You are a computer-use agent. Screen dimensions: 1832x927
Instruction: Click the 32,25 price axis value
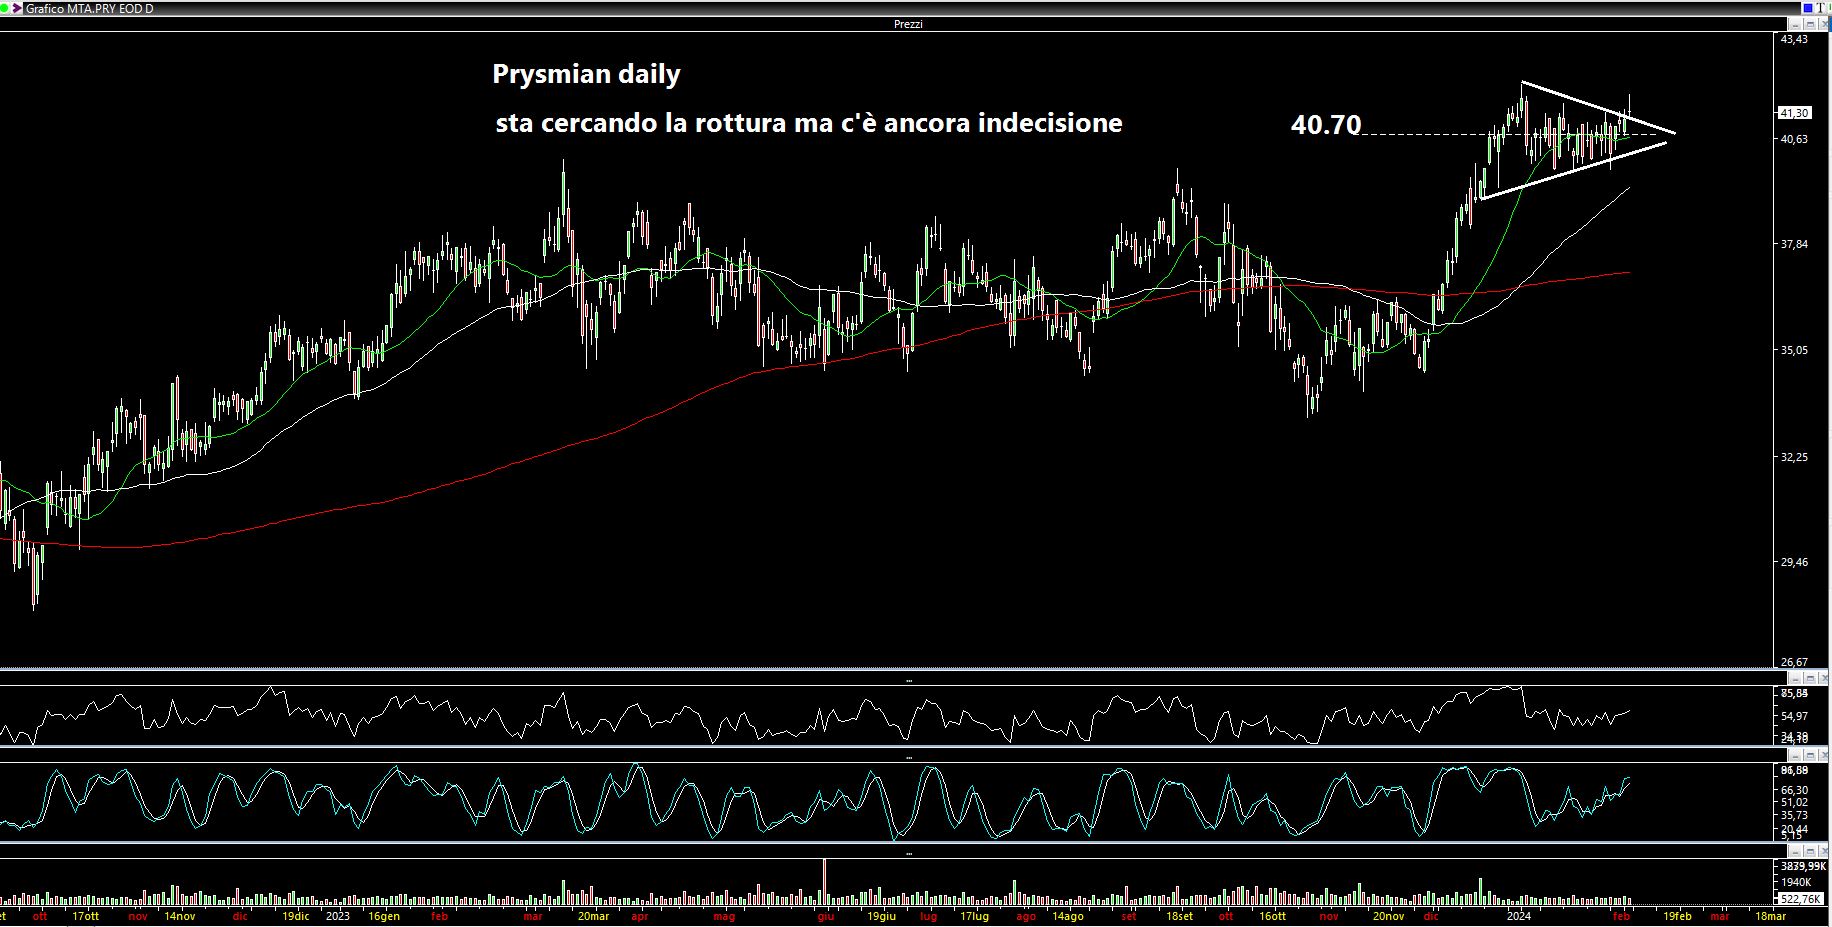[1795, 457]
